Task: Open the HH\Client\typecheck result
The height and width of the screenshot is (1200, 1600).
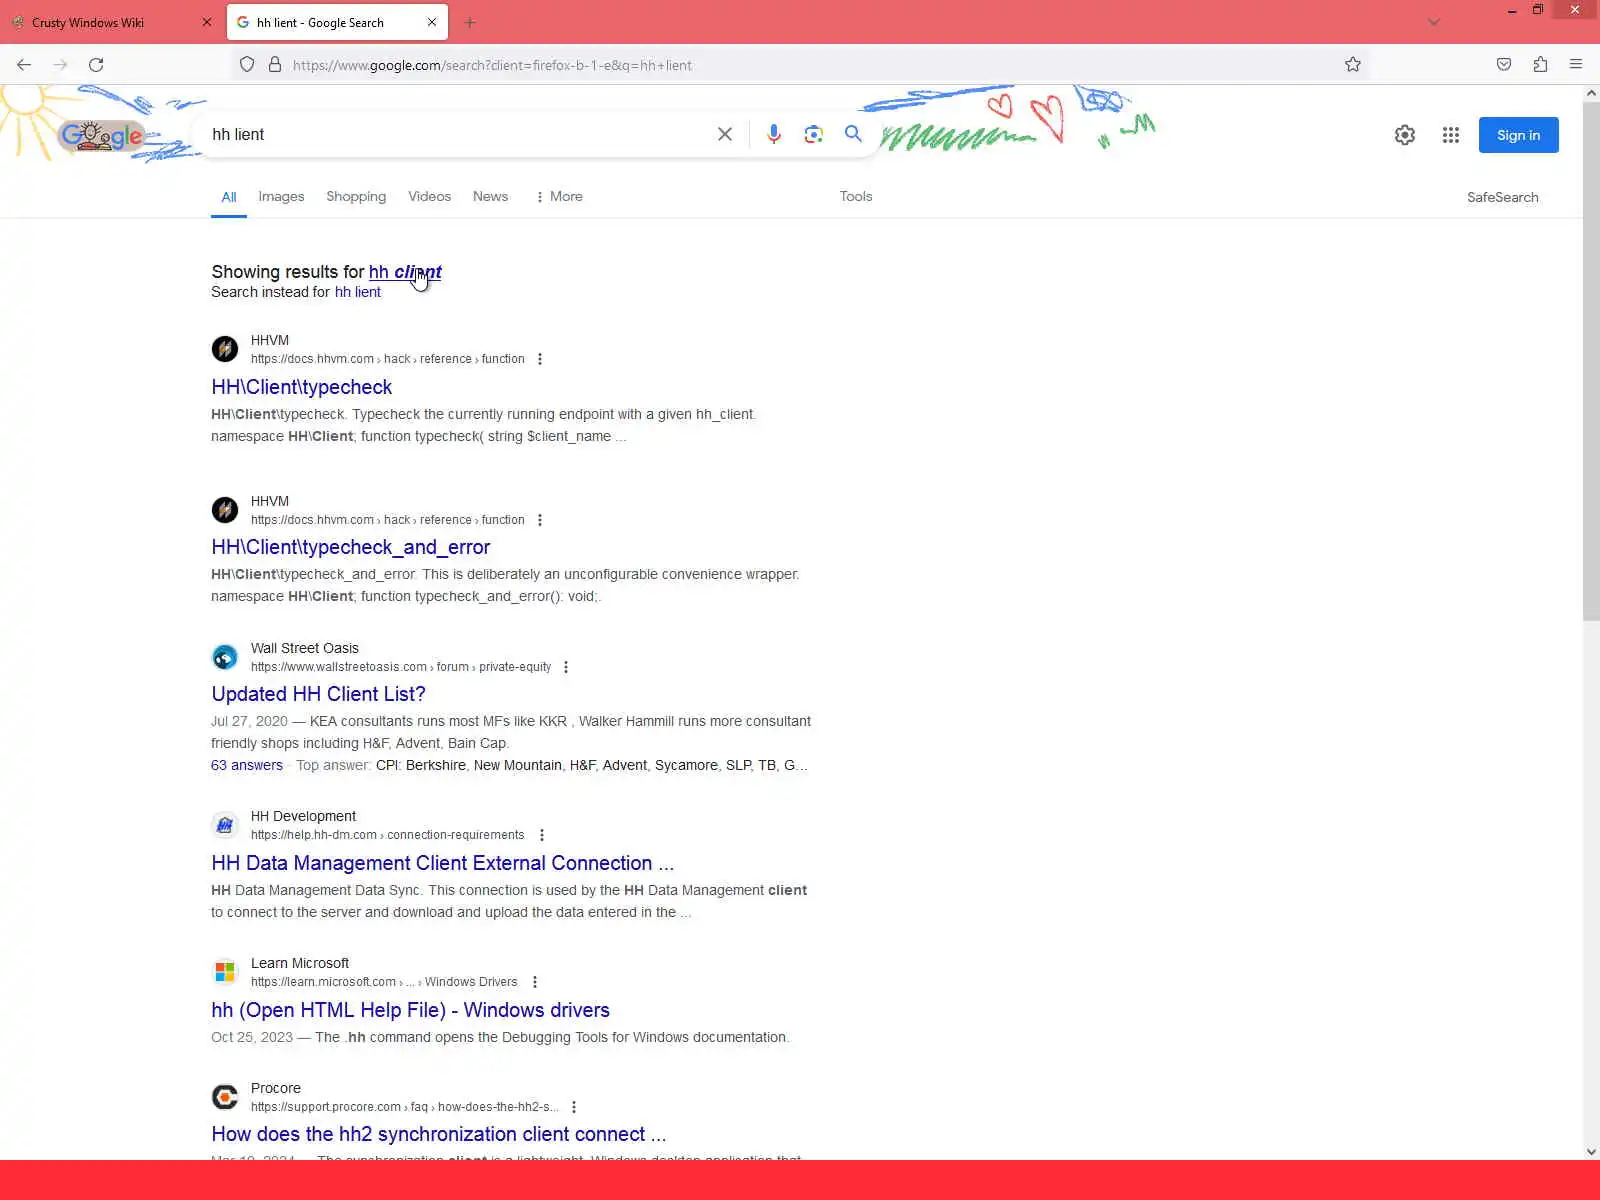Action: (301, 387)
